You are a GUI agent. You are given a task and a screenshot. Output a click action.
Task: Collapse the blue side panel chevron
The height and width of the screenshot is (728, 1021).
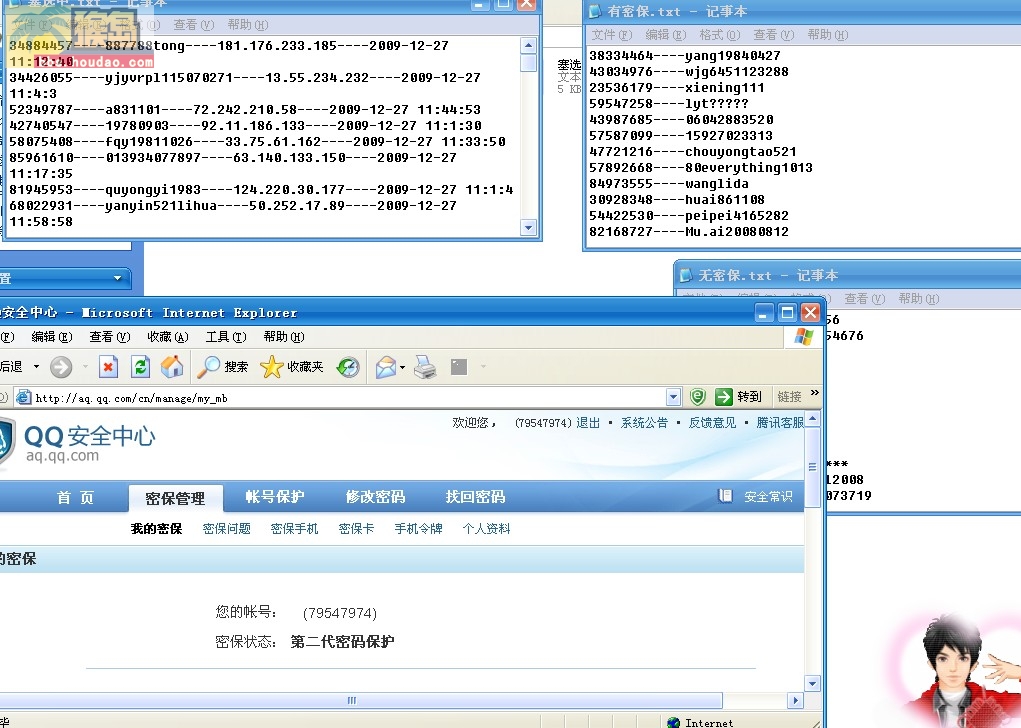pos(117,278)
